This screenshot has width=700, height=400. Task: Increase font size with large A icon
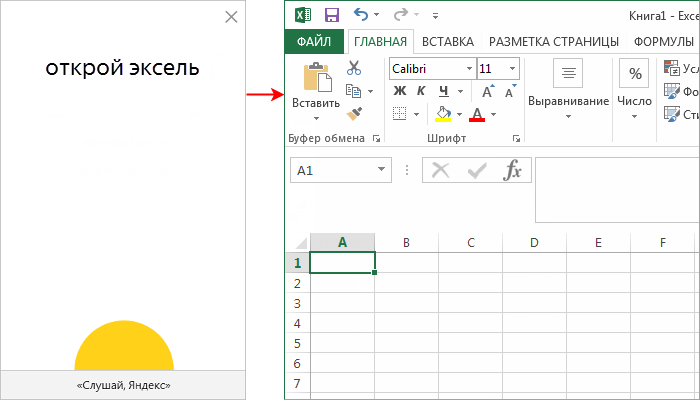tap(485, 91)
